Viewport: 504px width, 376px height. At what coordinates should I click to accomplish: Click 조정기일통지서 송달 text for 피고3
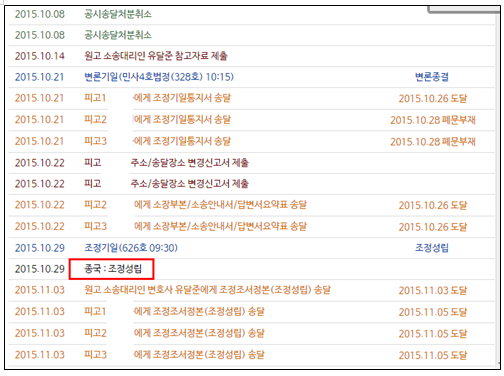[191, 141]
